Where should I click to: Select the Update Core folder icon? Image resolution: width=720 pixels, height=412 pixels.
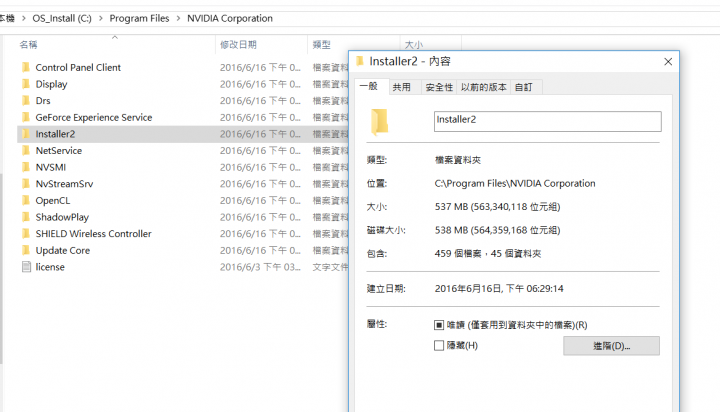[26, 250]
